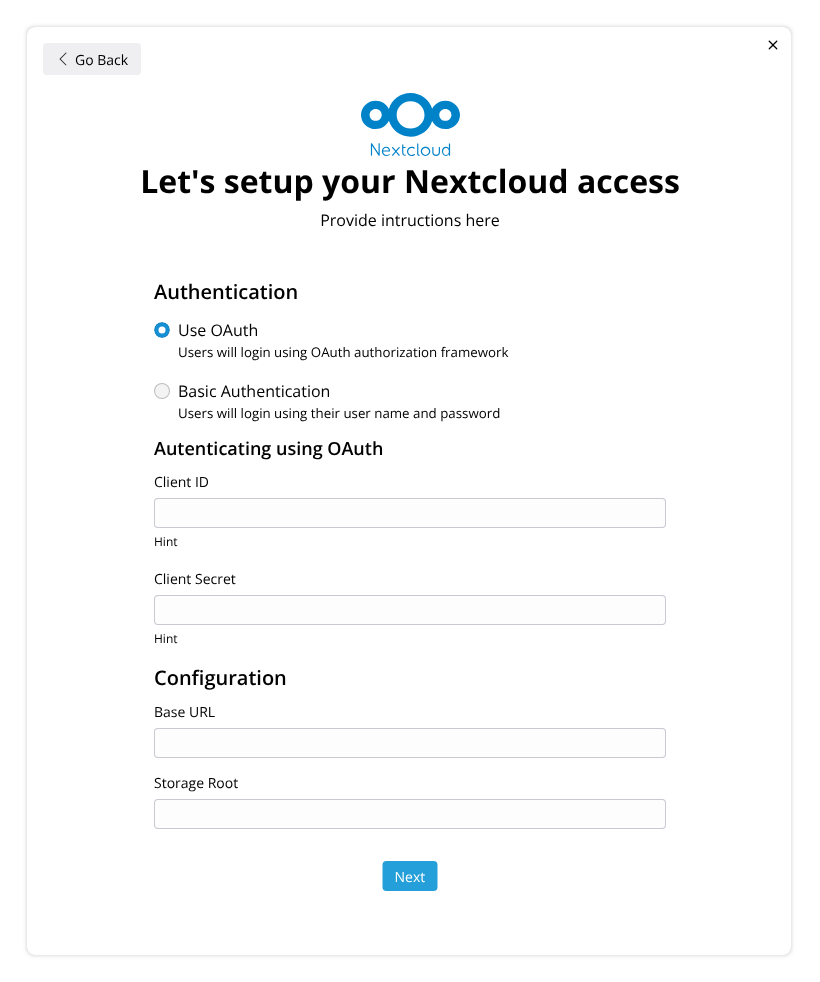Click the Use OAuth label text
Image resolution: width=820 pixels, height=982 pixels.
[x=217, y=330]
